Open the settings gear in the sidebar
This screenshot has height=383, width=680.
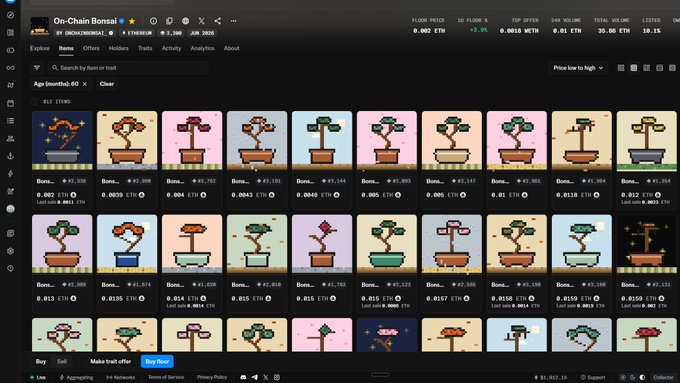(10, 251)
